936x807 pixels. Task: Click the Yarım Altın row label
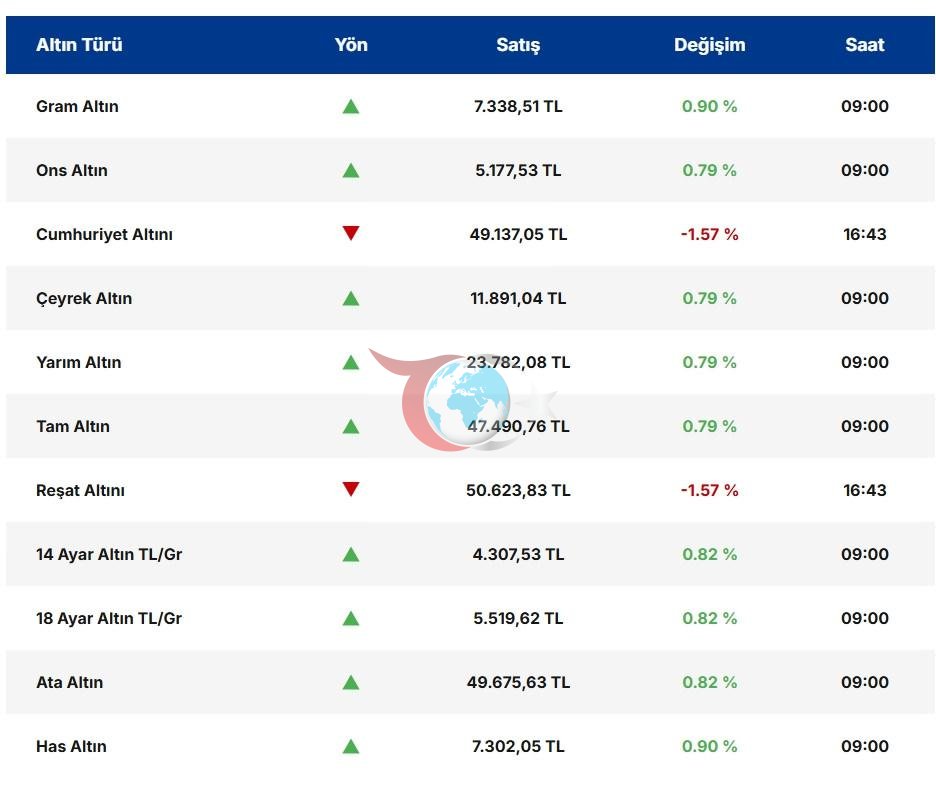pyautogui.click(x=78, y=362)
